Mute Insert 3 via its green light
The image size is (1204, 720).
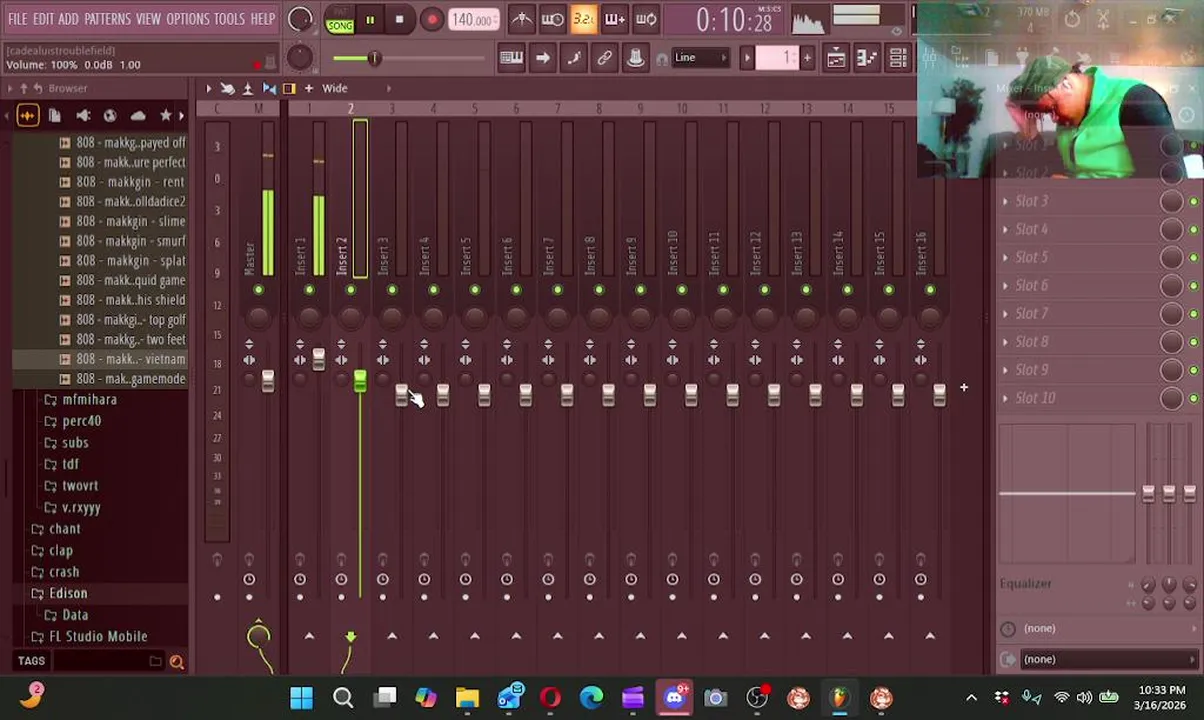392,290
